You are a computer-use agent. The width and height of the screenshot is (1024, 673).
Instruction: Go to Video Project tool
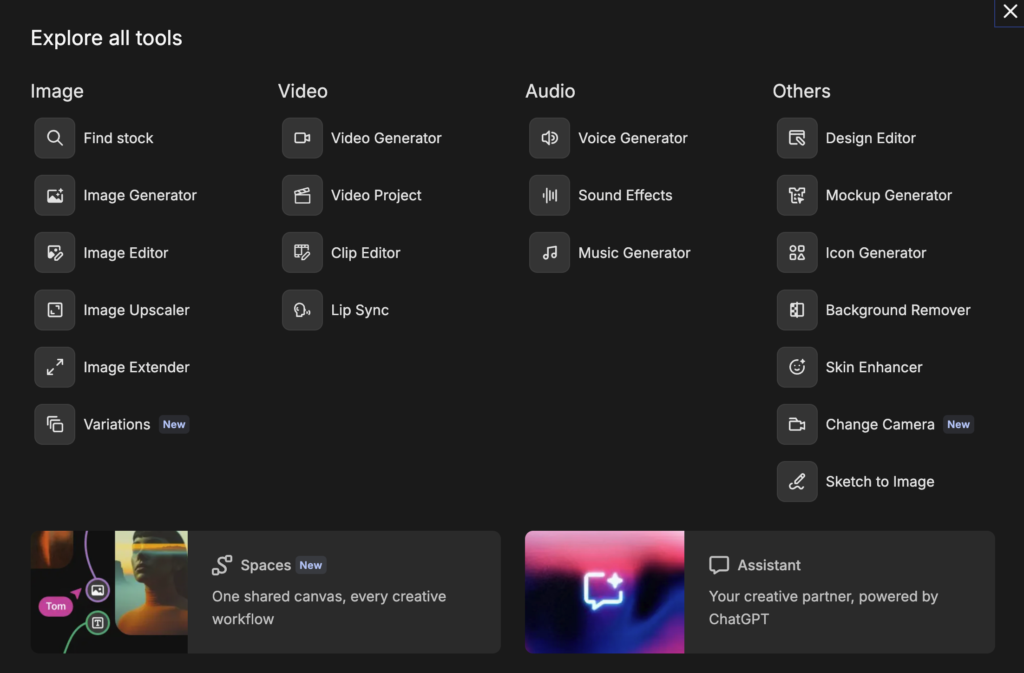coord(376,196)
